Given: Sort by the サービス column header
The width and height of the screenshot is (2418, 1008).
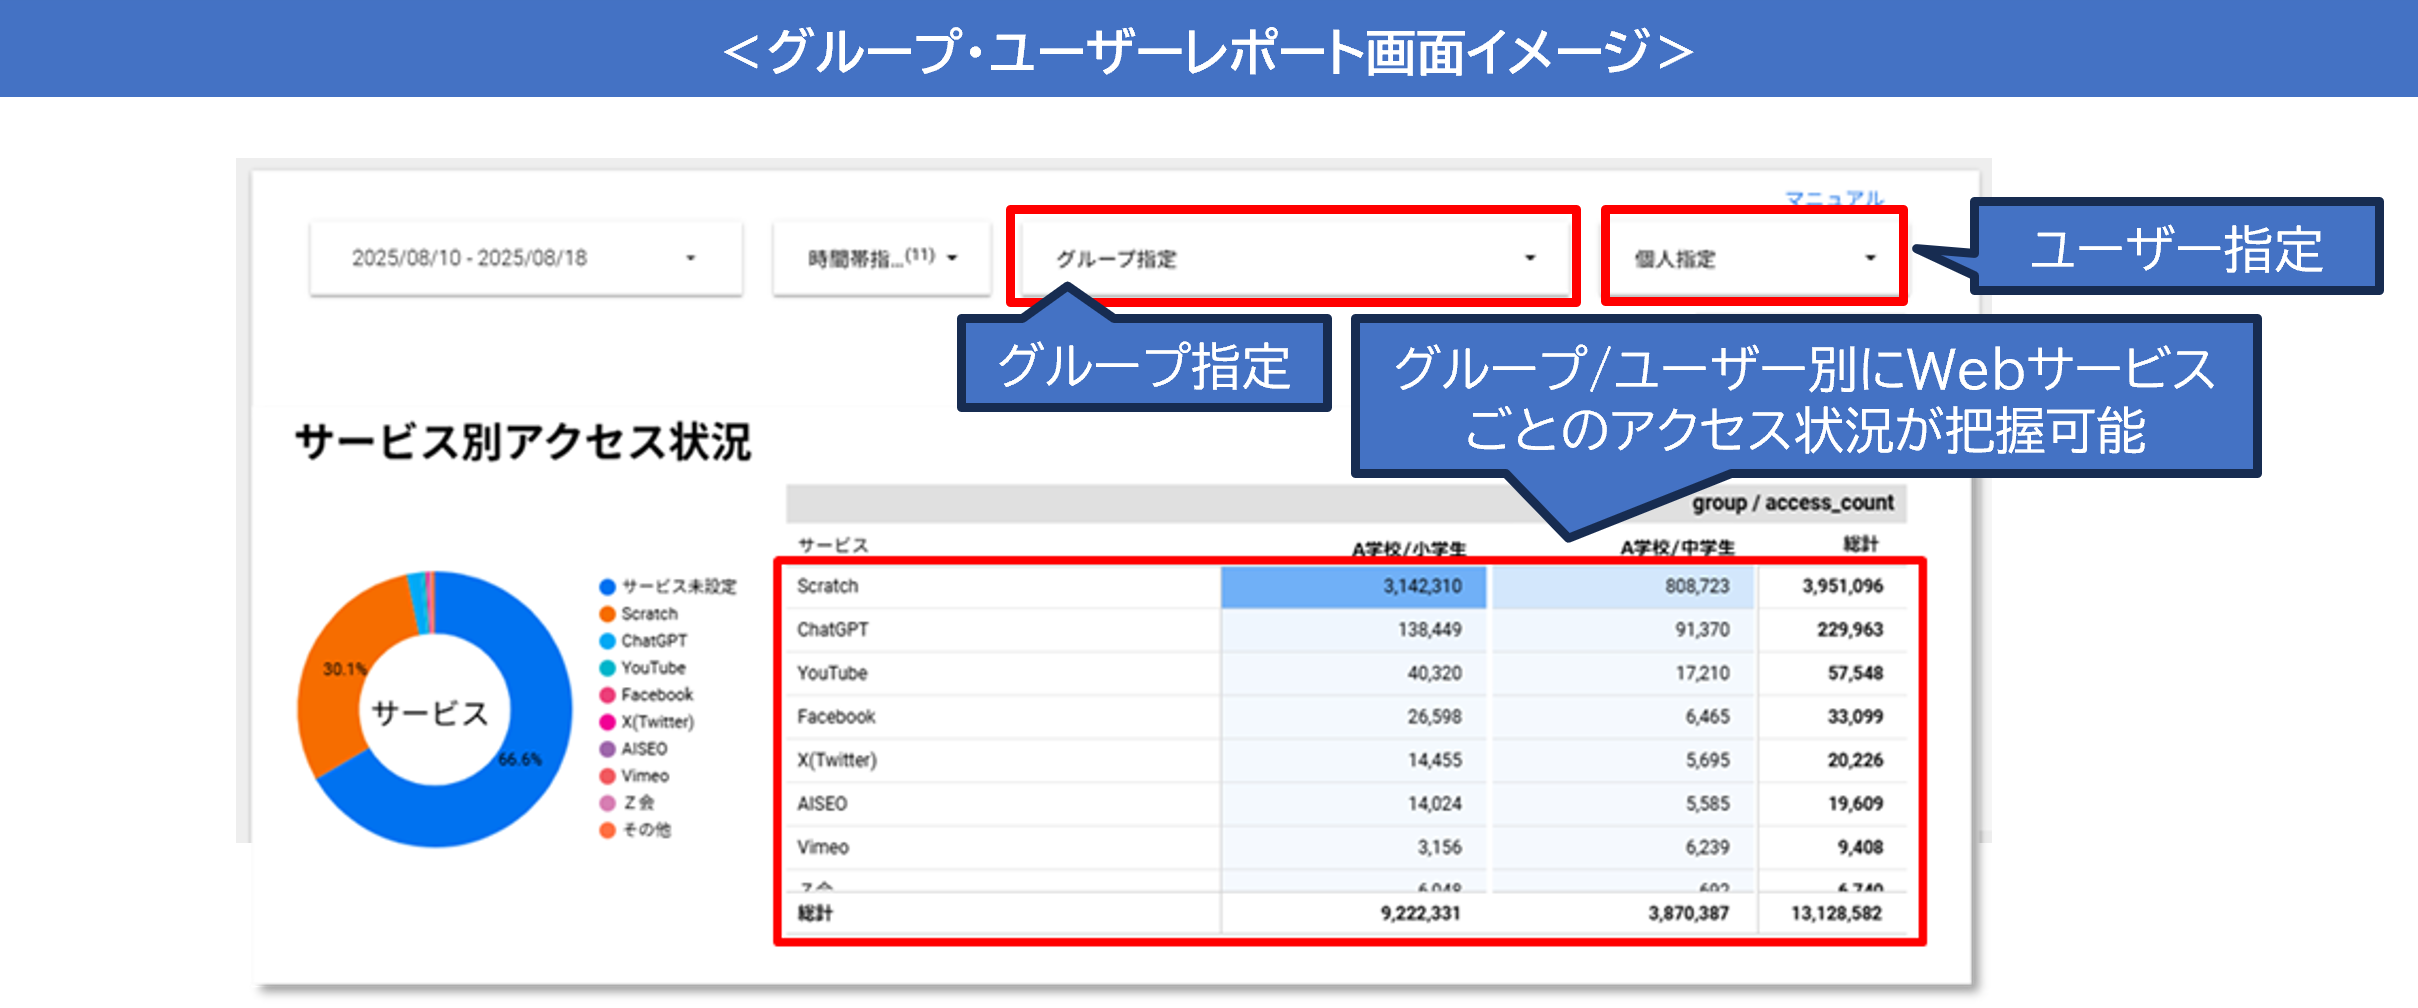Looking at the screenshot, I should click(x=833, y=545).
